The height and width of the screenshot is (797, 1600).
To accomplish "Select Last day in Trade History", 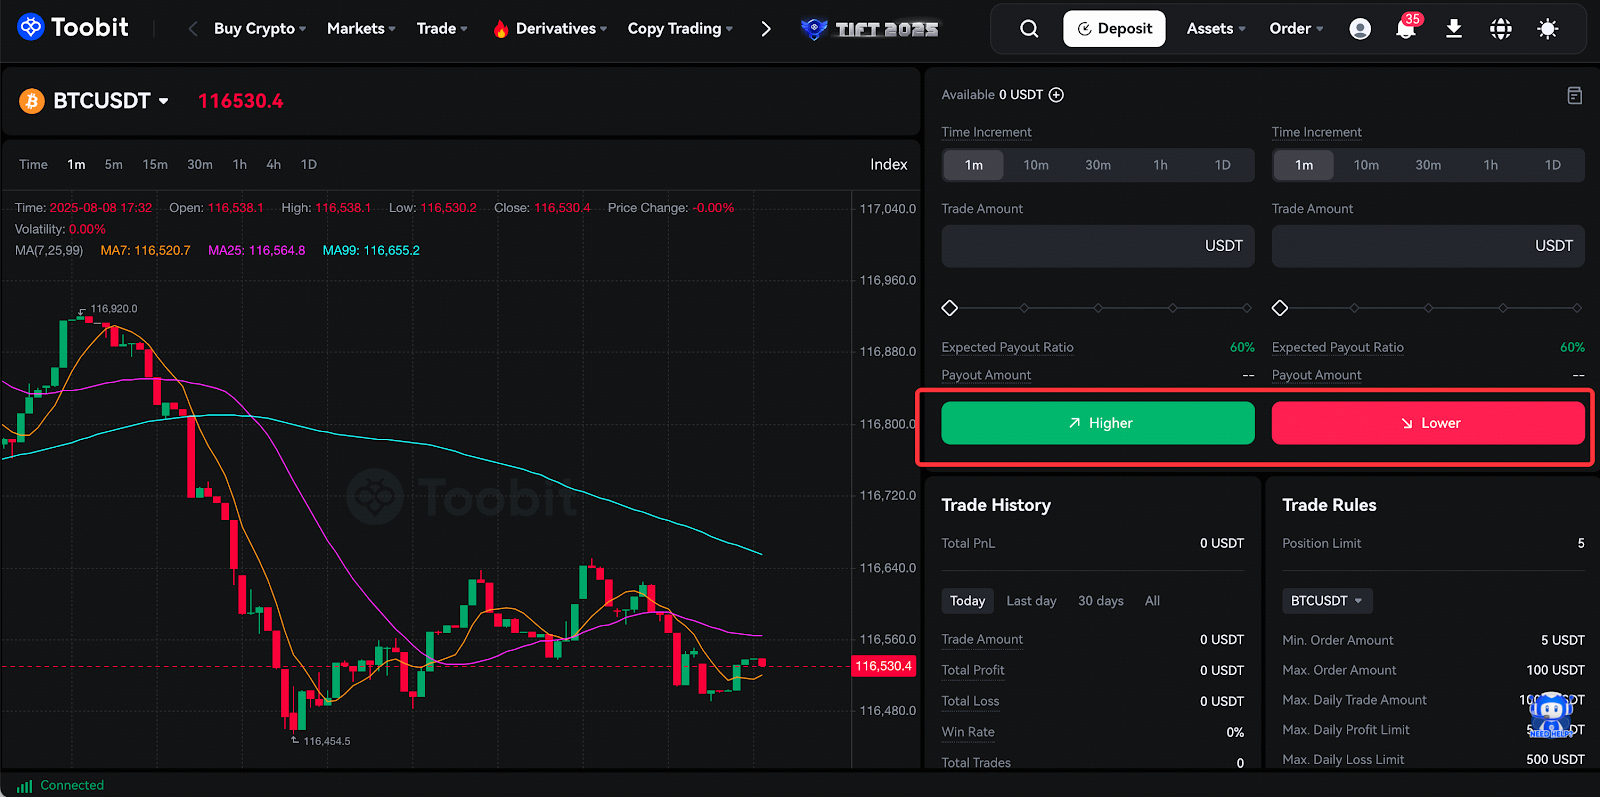I will [1032, 601].
